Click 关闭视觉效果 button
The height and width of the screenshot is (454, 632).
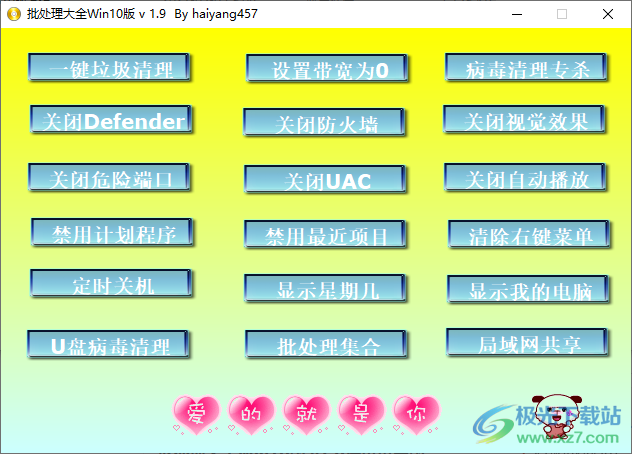click(524, 119)
